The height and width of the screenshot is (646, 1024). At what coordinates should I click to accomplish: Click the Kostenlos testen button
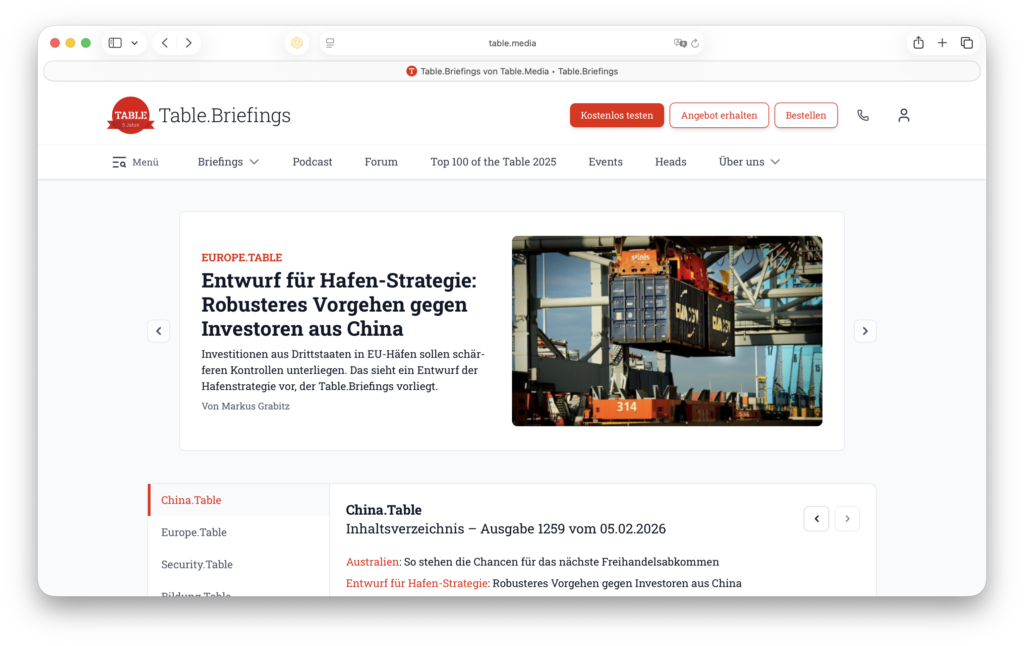click(x=616, y=115)
